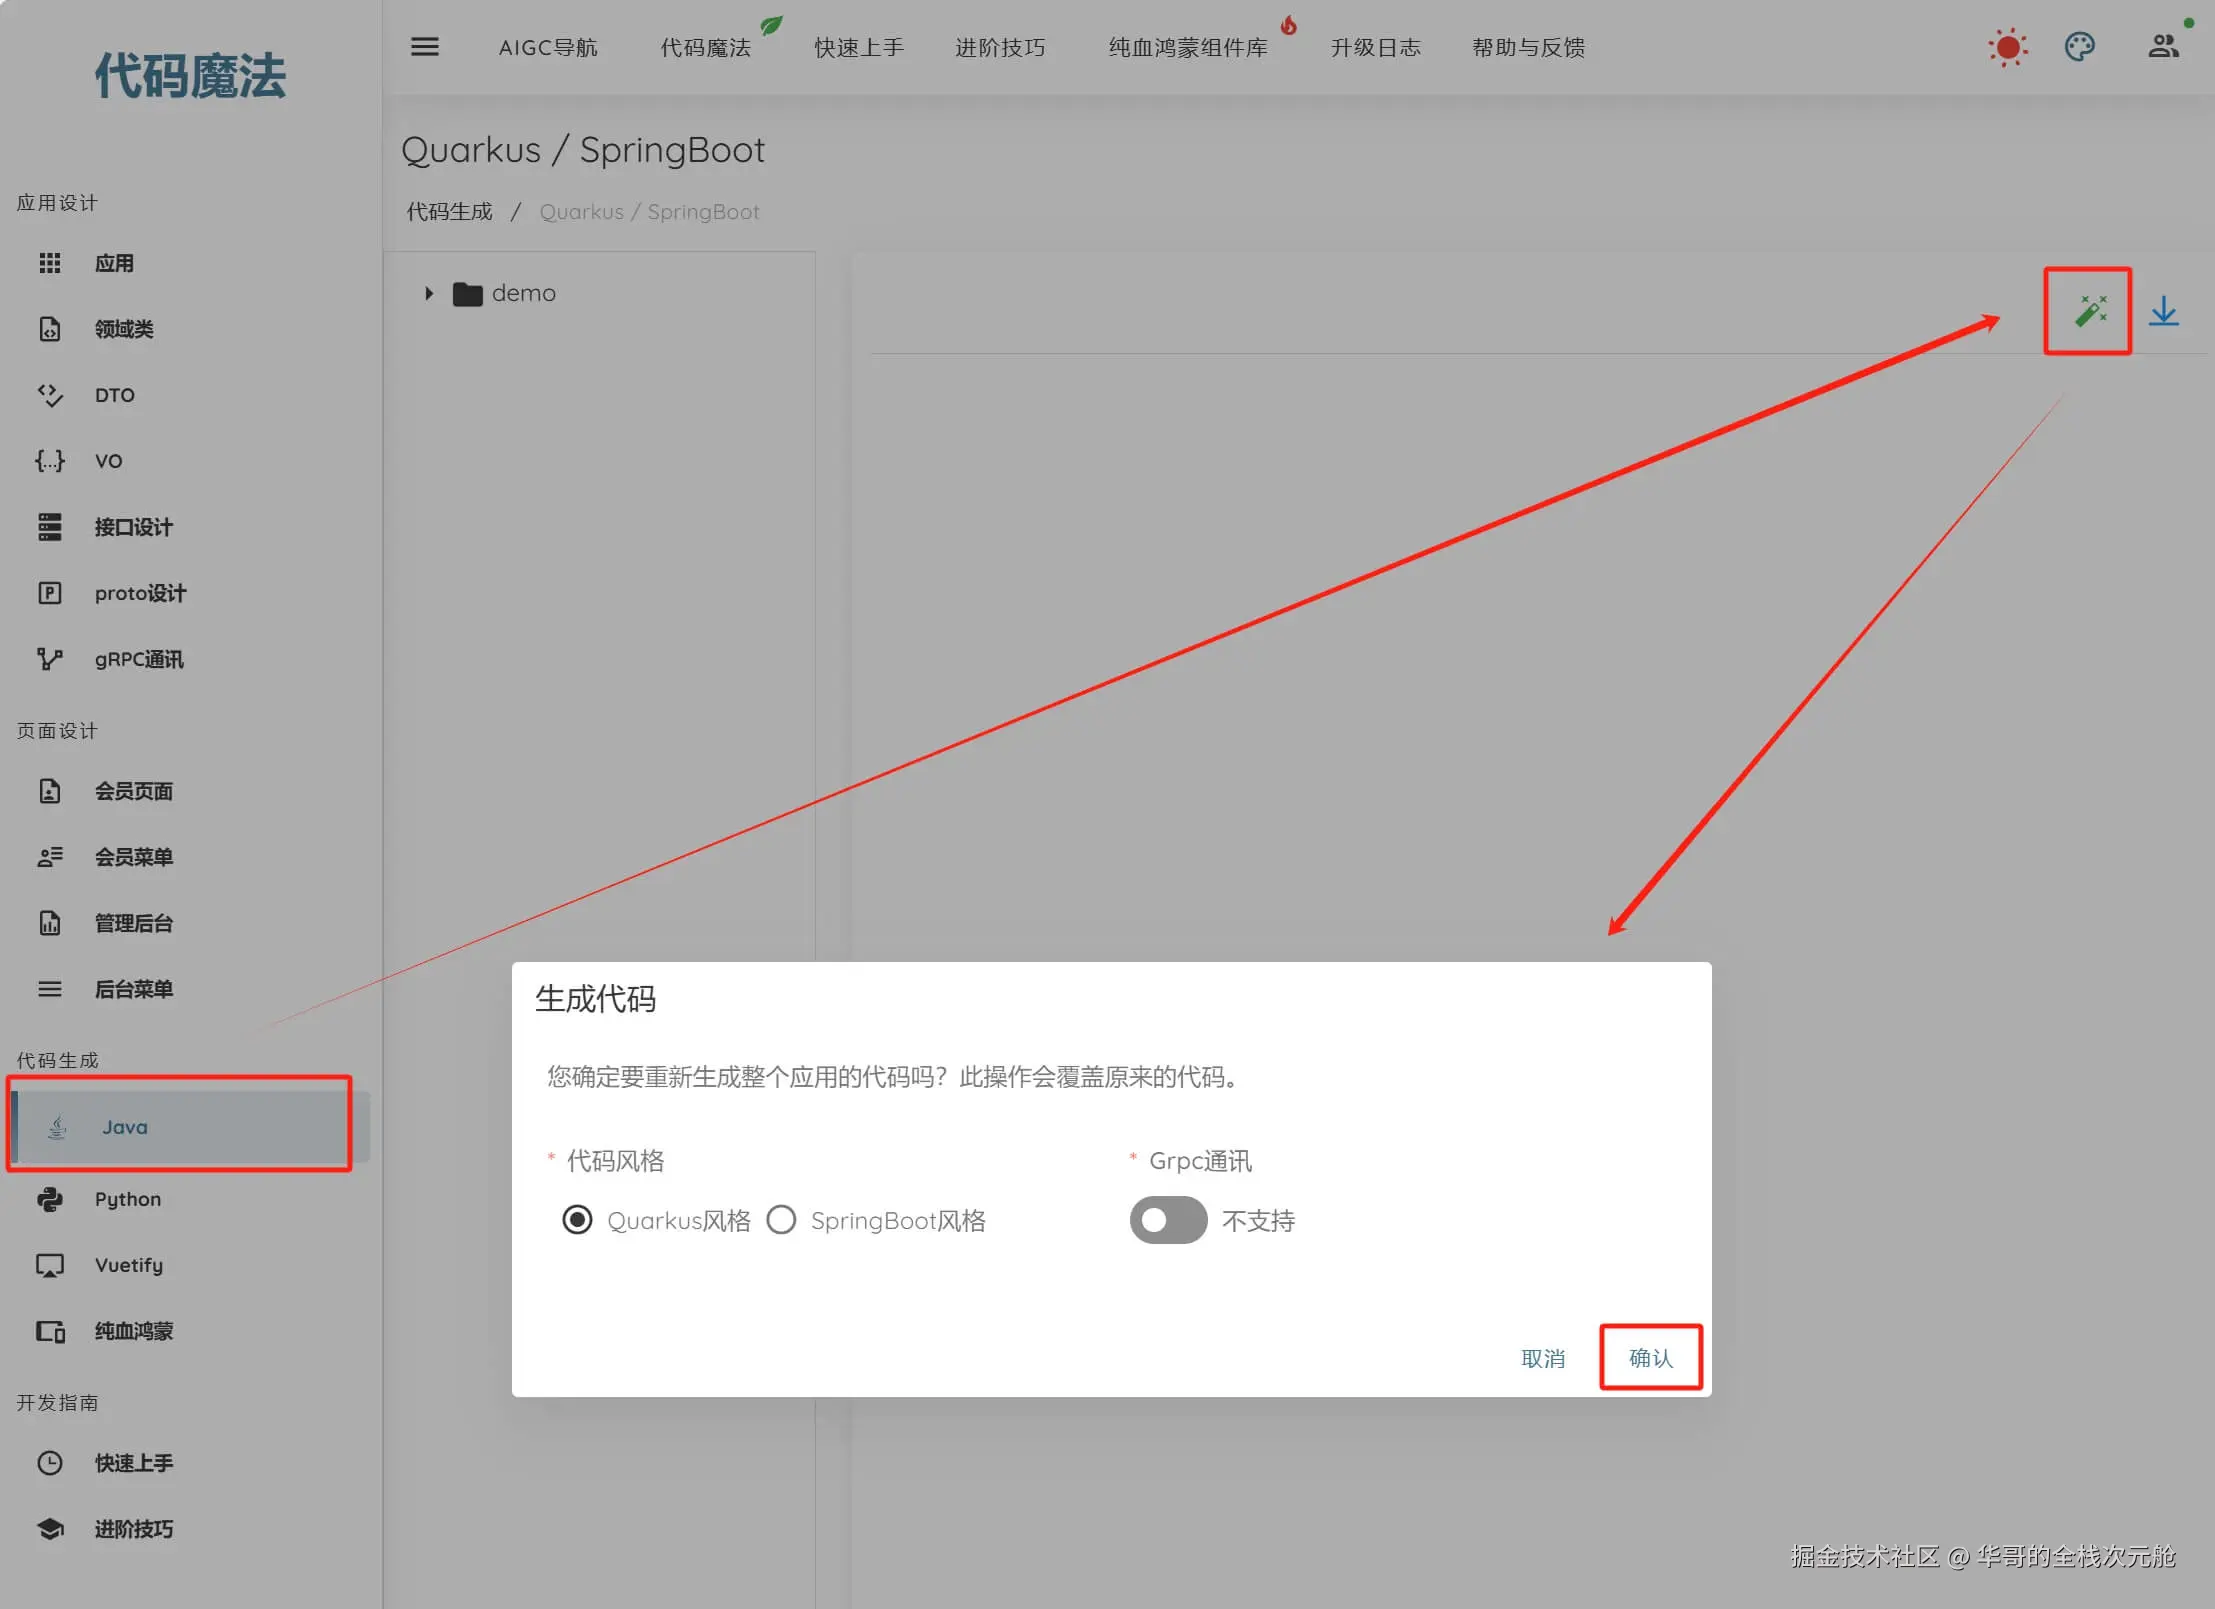This screenshot has width=2215, height=1609.
Task: Open the color palette theme icon
Action: click(x=2080, y=47)
